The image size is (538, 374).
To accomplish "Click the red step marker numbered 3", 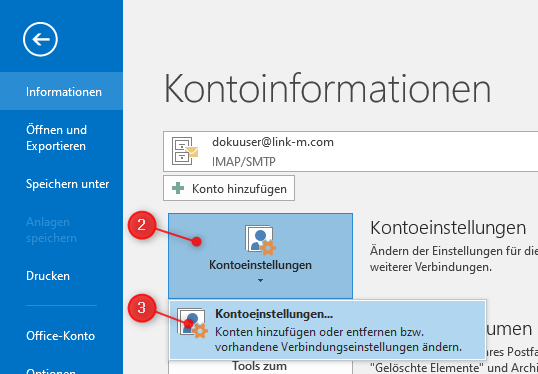I will pos(142,308).
